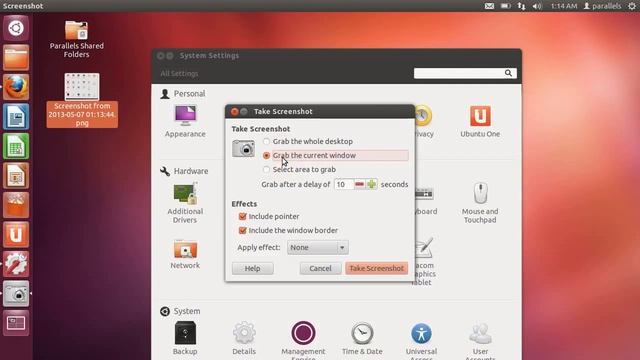
Task: Open Workspace Switcher from launcher
Action: (x=16, y=323)
